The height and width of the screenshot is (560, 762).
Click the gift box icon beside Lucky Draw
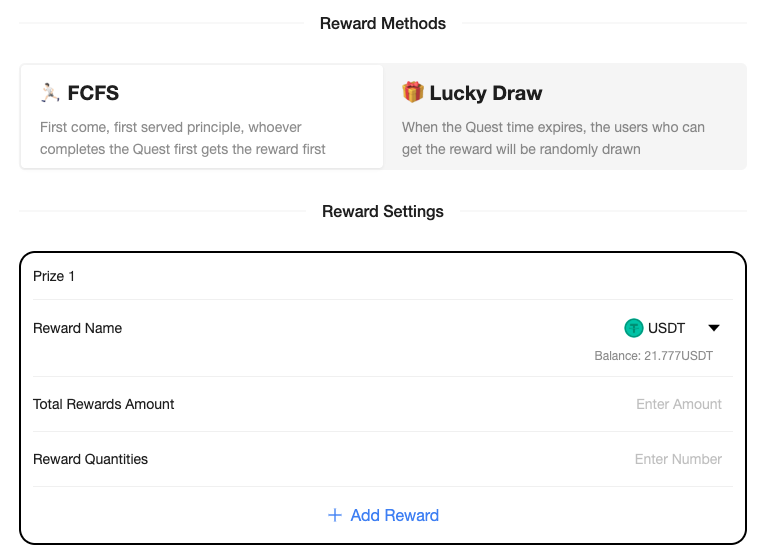(413, 93)
